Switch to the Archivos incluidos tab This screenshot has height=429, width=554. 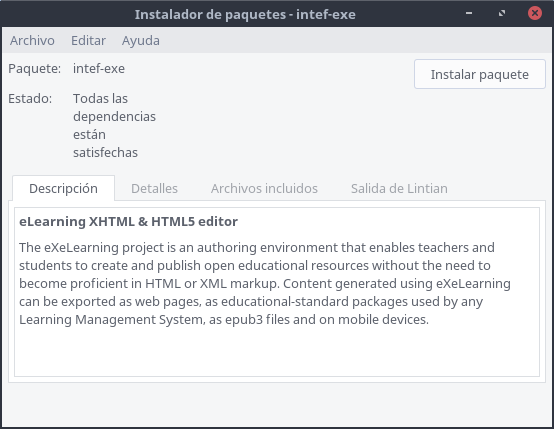click(x=264, y=188)
